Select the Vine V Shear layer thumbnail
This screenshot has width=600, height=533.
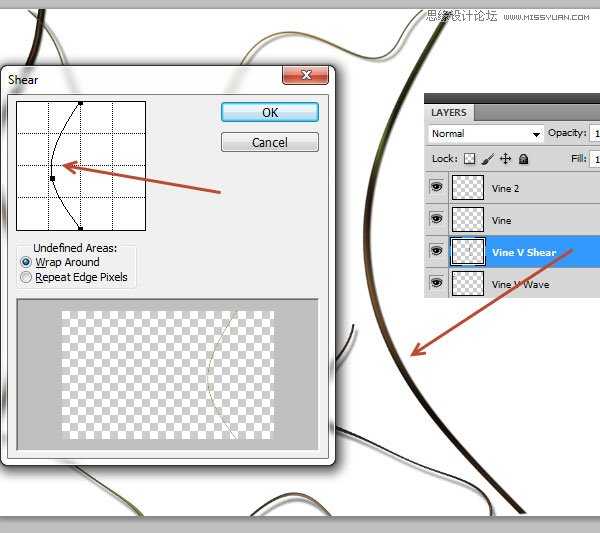(468, 251)
